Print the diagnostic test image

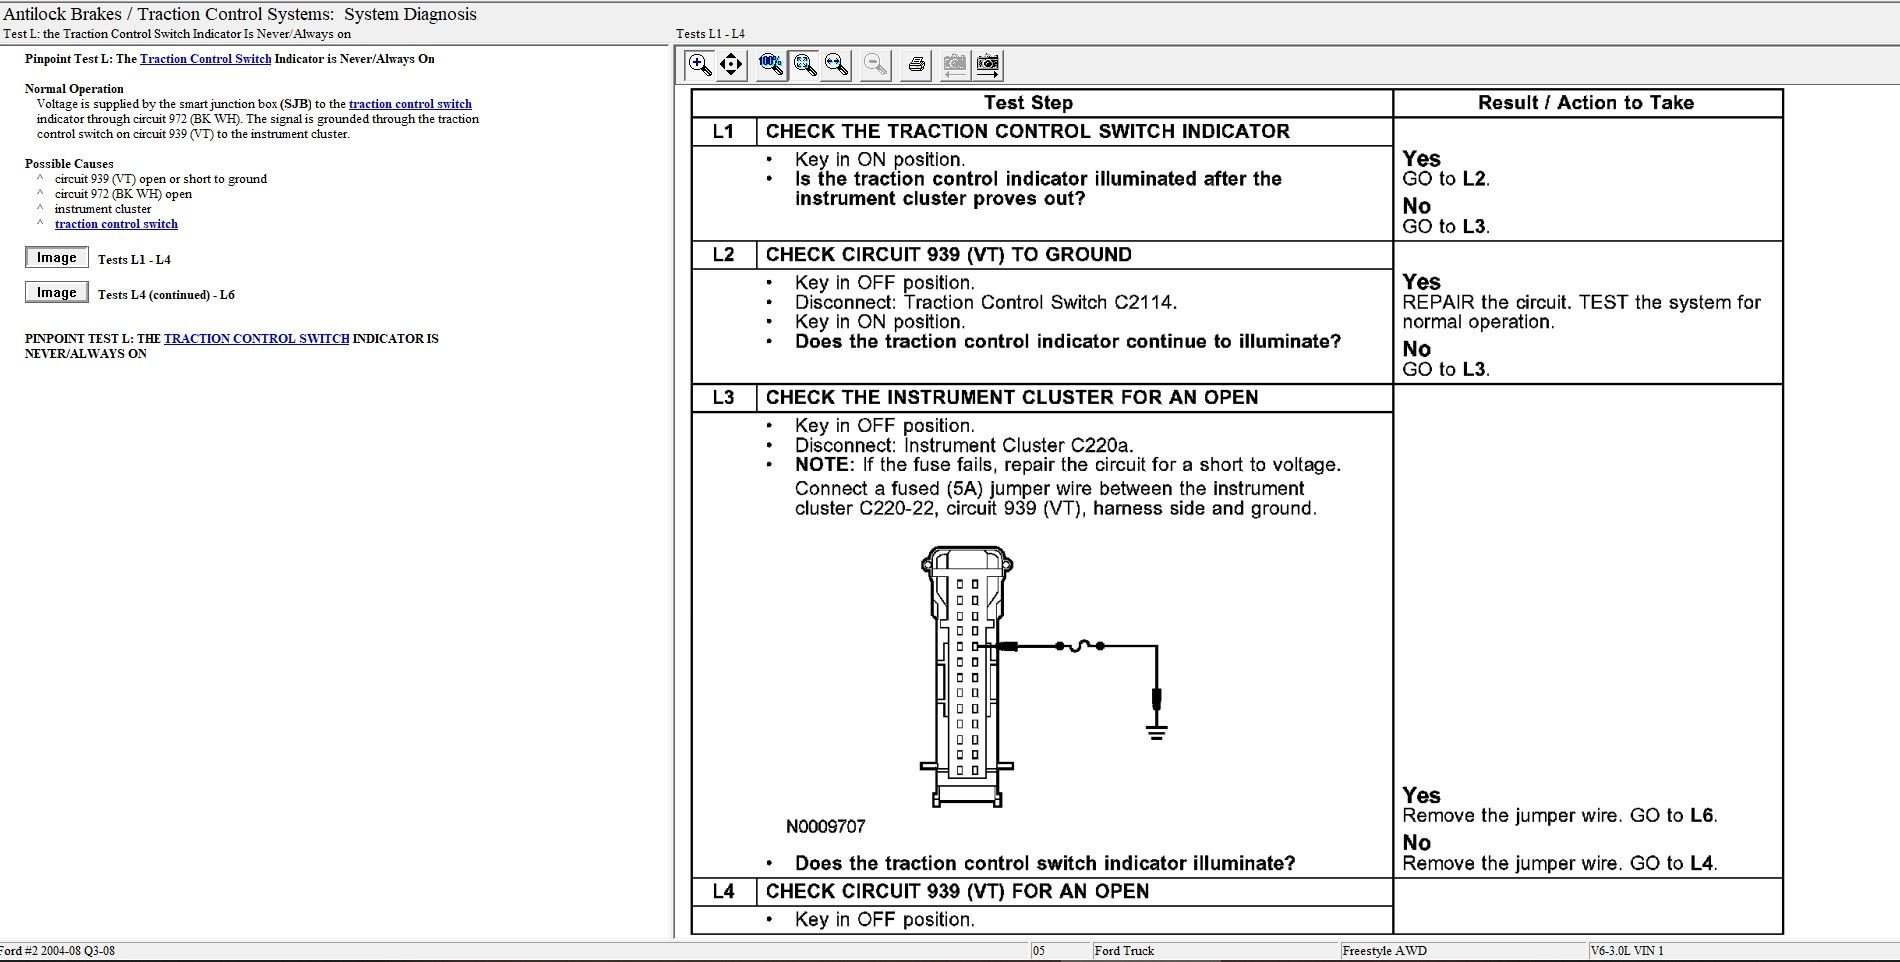[916, 66]
